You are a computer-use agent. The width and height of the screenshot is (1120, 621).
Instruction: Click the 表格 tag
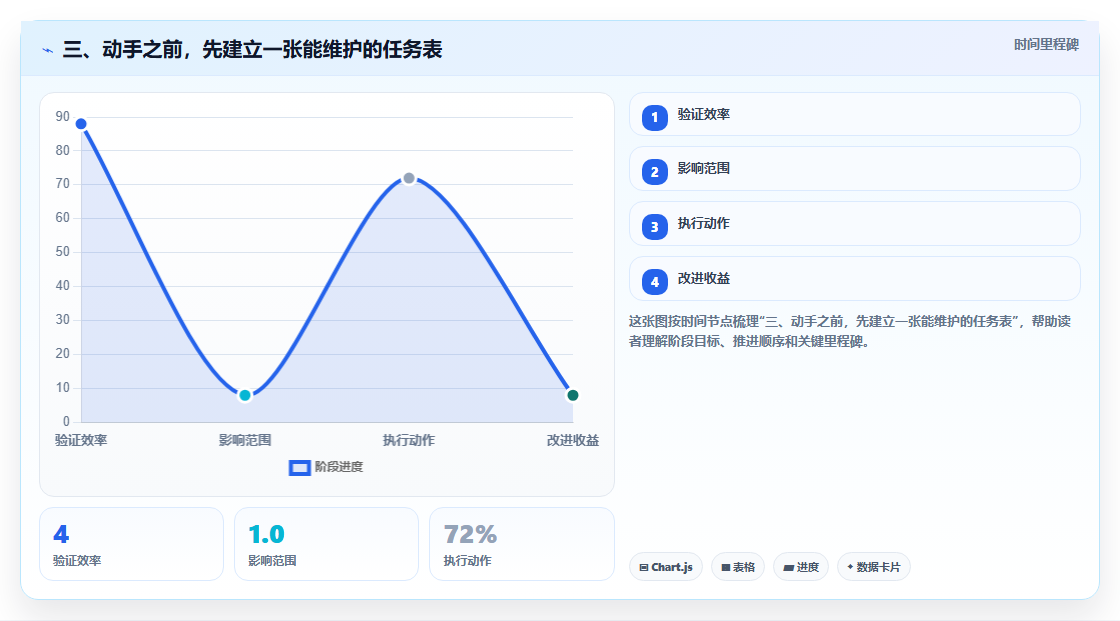coord(738,567)
